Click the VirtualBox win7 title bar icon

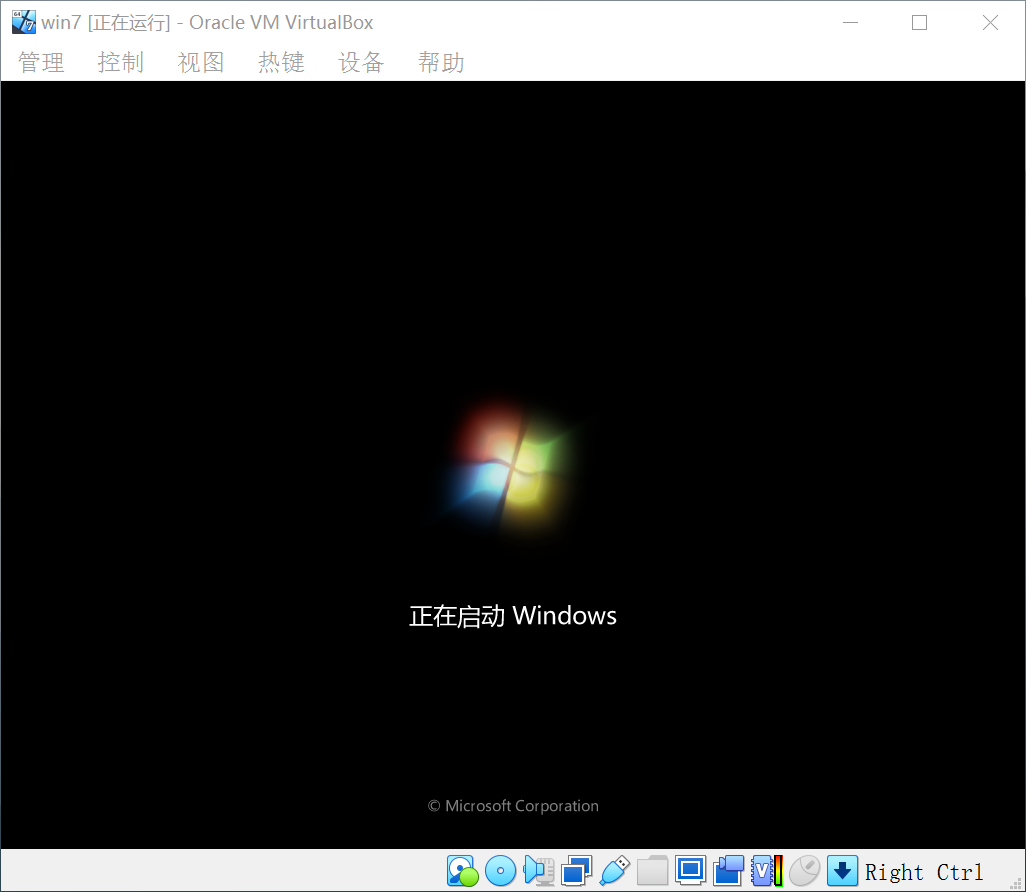point(24,22)
